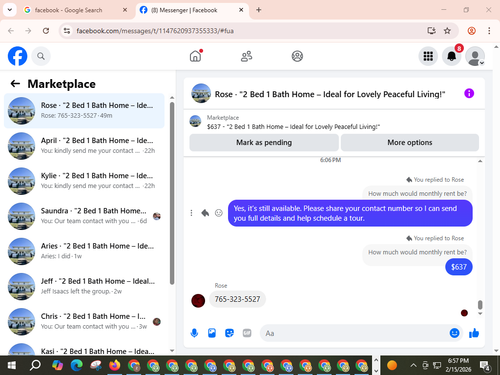Open the Rose conversation in the list

tap(84, 111)
